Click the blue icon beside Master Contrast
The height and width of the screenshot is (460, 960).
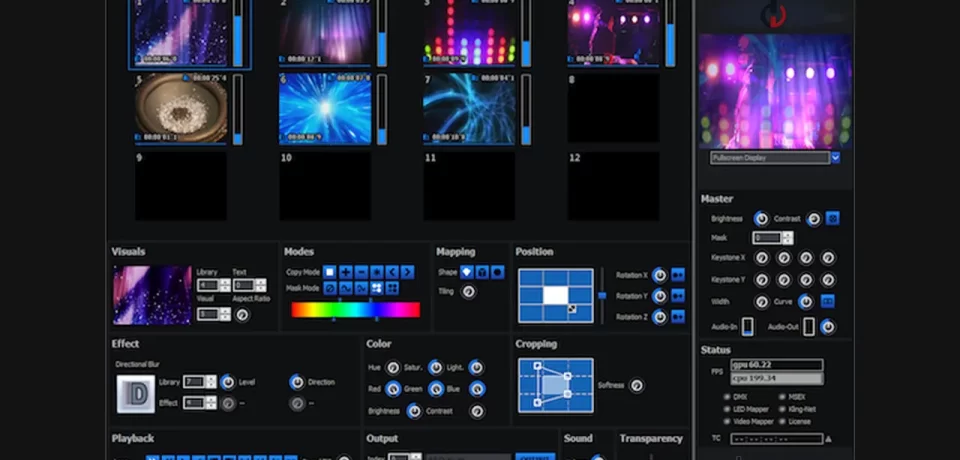[832, 218]
